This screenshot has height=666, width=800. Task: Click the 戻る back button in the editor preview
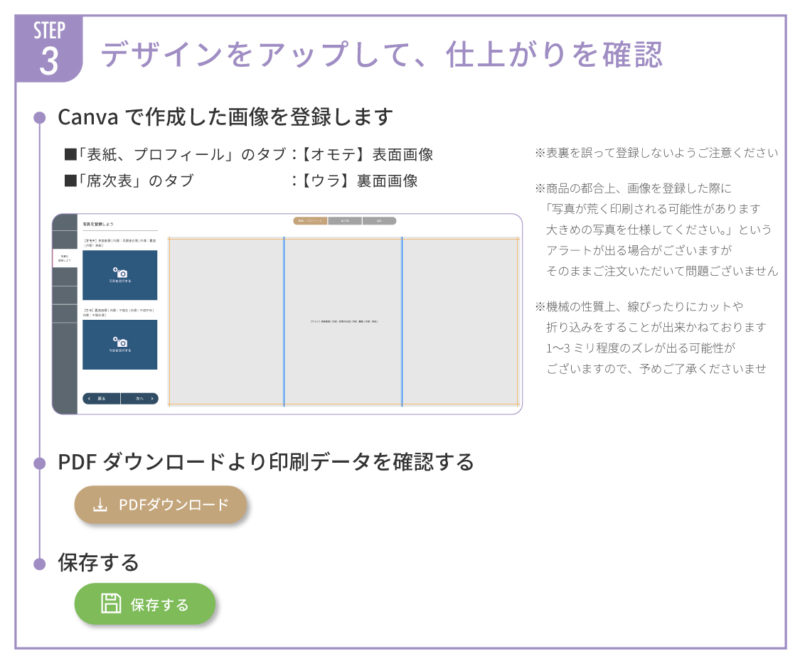pos(99,397)
